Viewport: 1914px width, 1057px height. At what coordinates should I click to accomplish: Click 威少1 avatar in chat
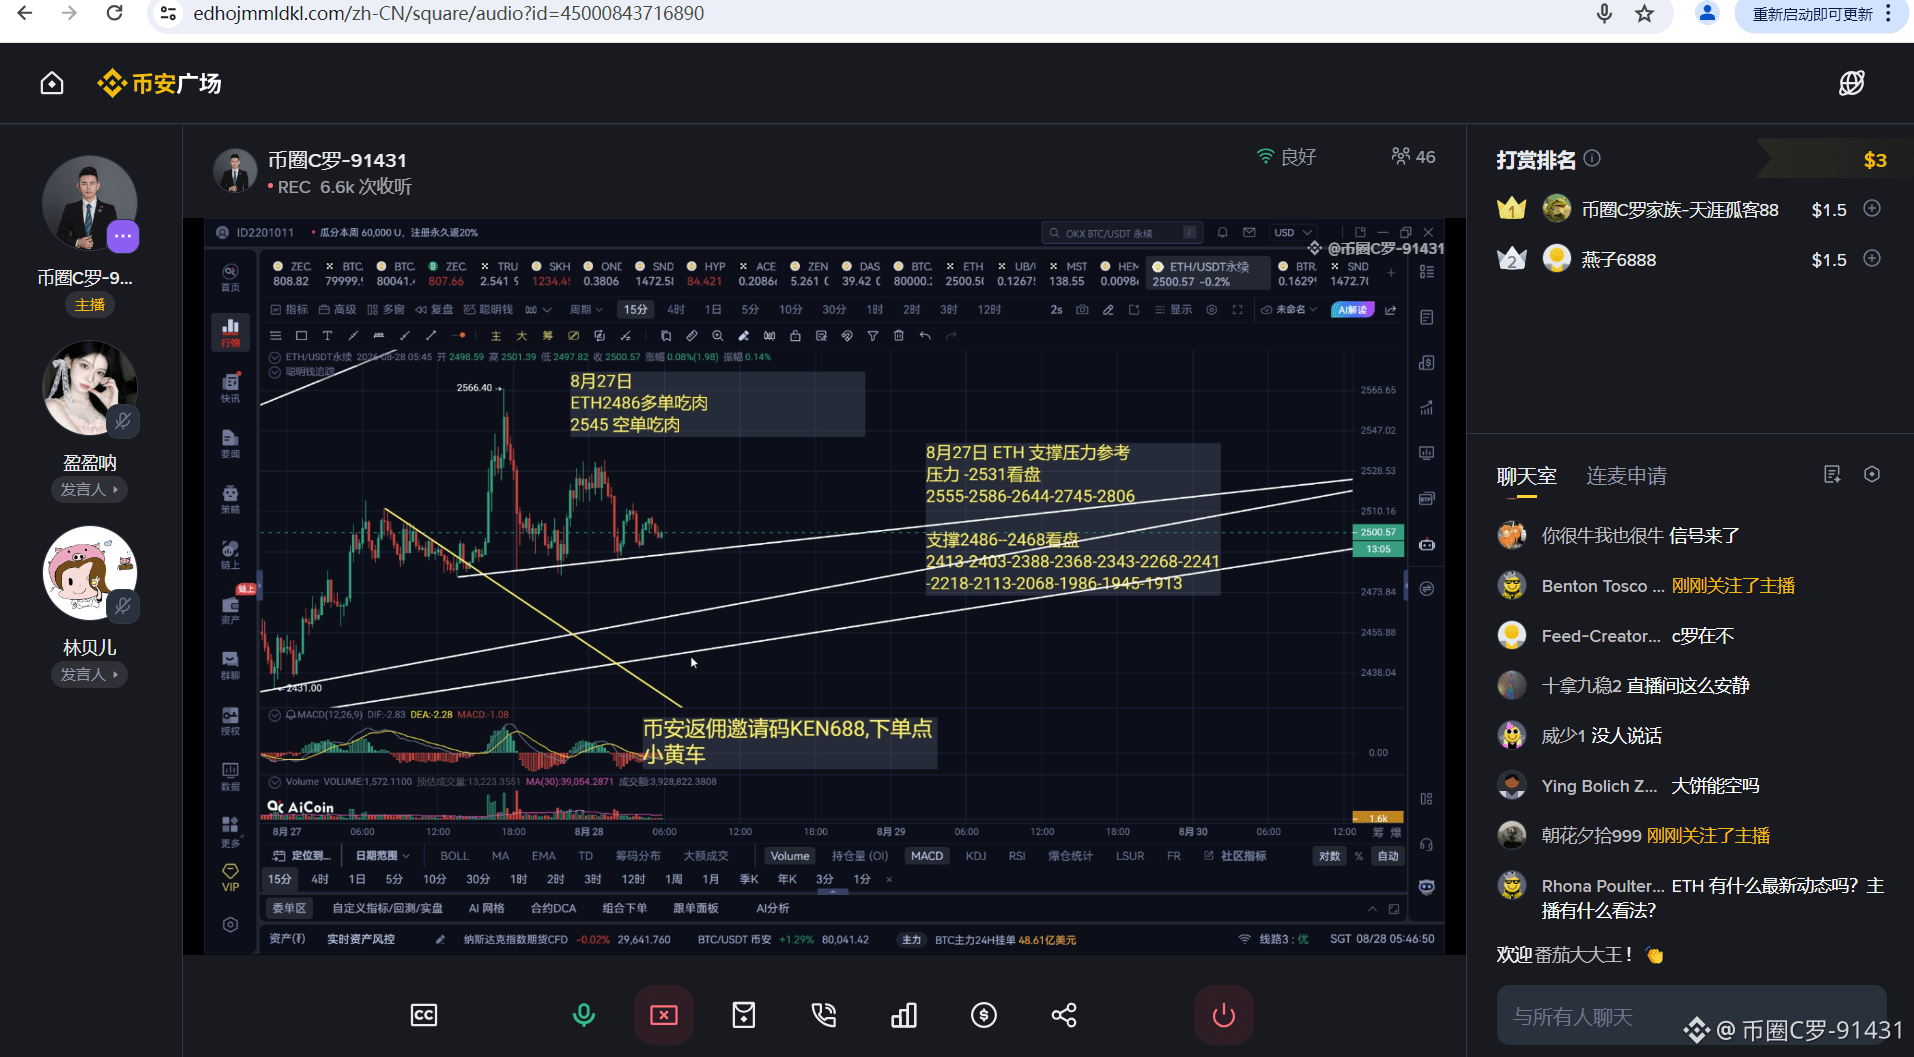(1512, 735)
